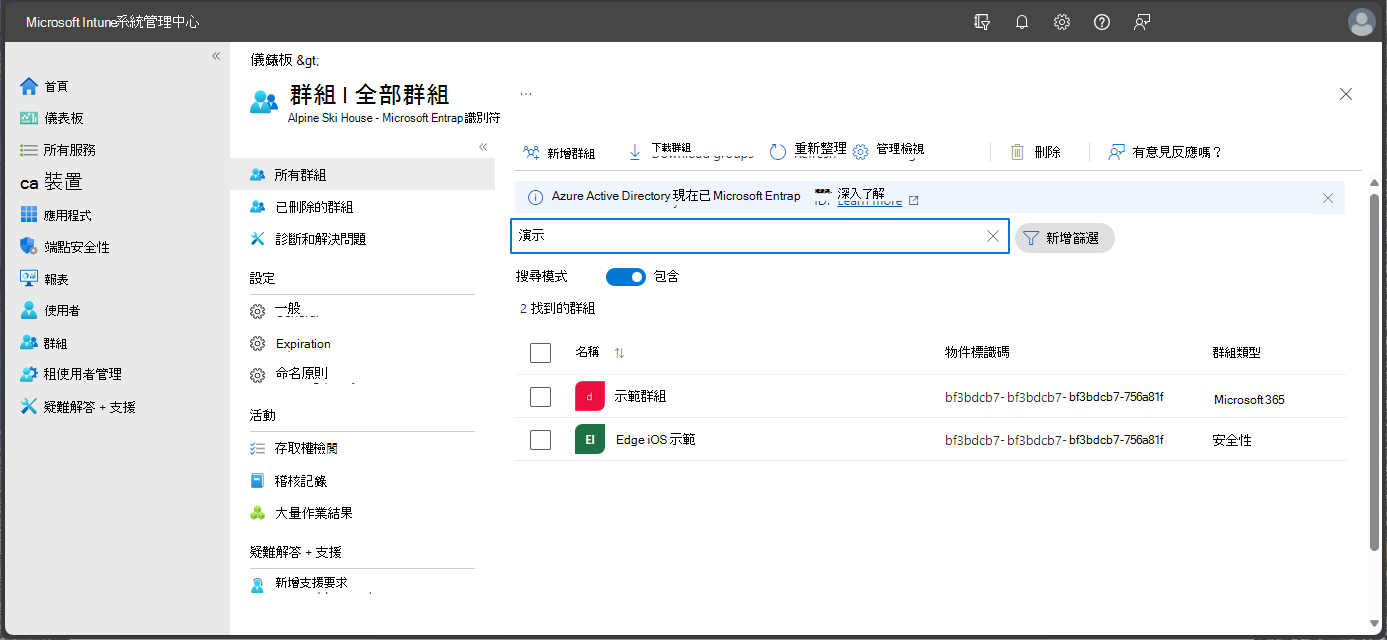Click the 使用者 person icon

pyautogui.click(x=29, y=311)
